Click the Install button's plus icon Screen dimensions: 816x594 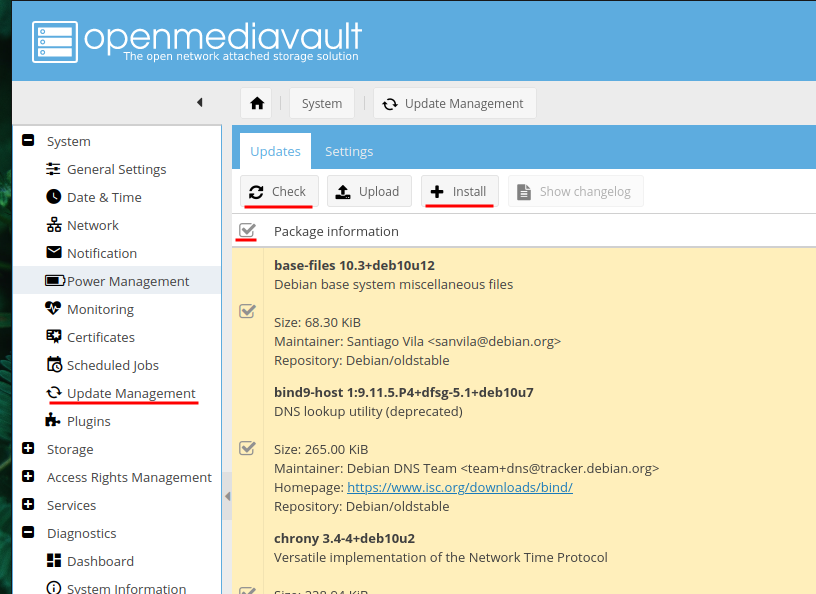(x=437, y=192)
